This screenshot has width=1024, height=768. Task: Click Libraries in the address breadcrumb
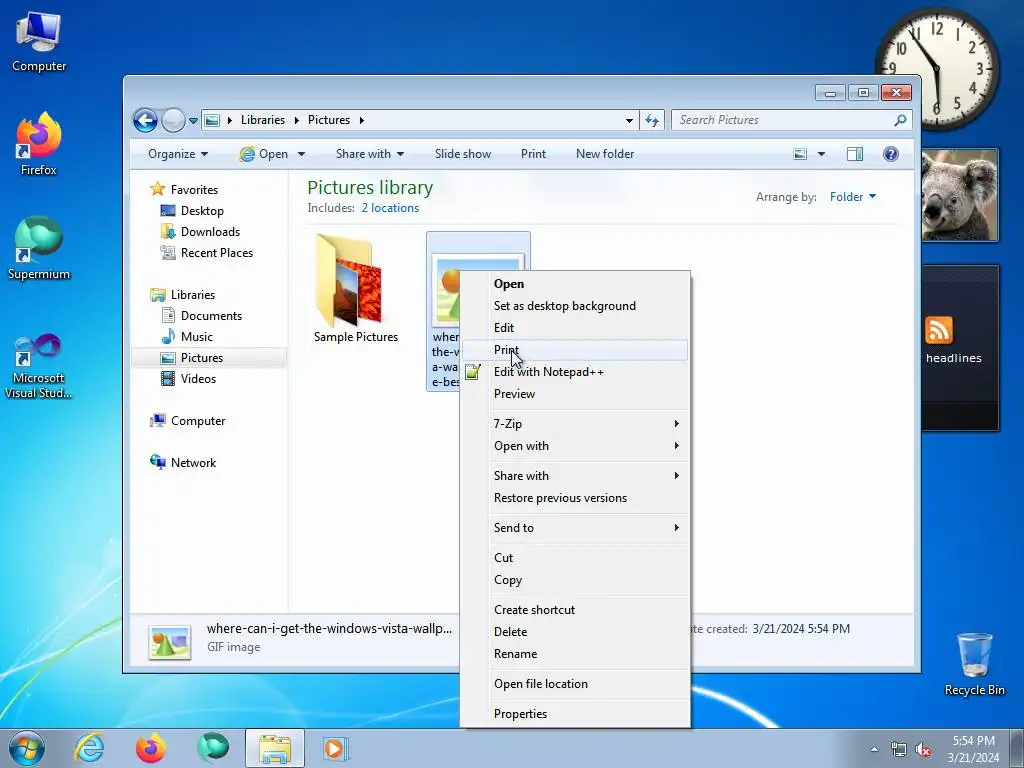(x=263, y=120)
